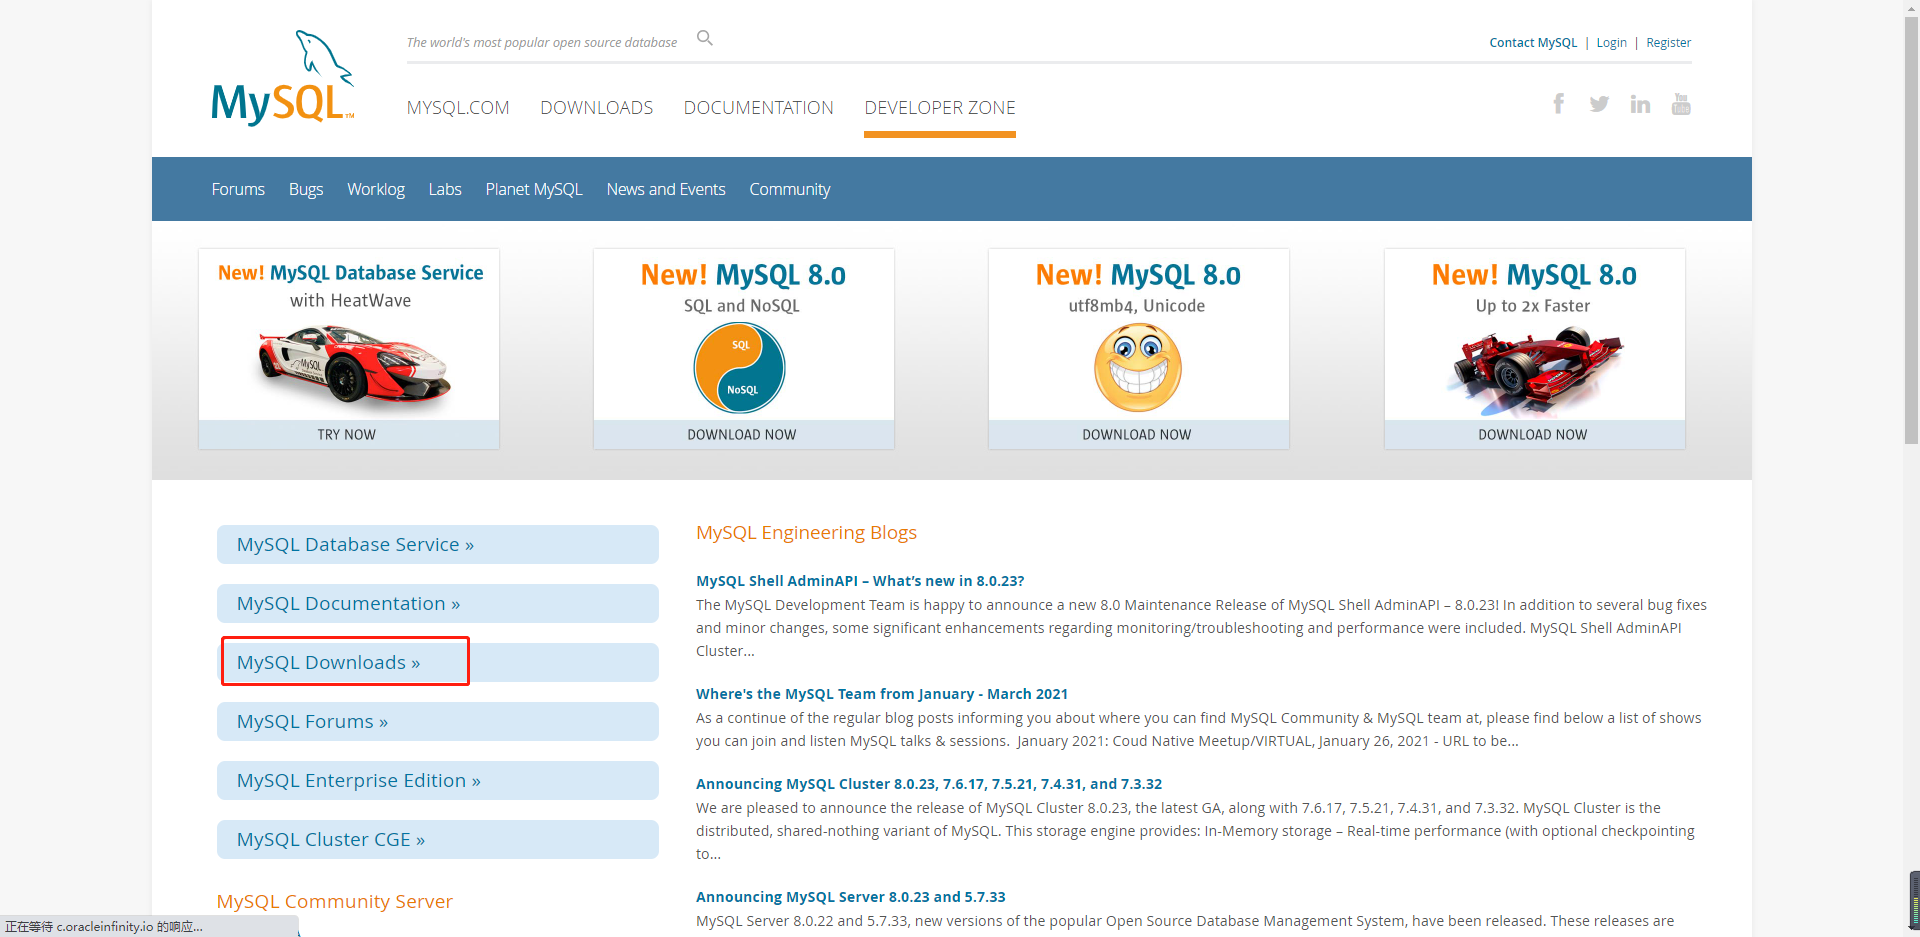The height and width of the screenshot is (937, 1920).
Task: Open the MySQL Facebook page icon
Action: [1558, 103]
